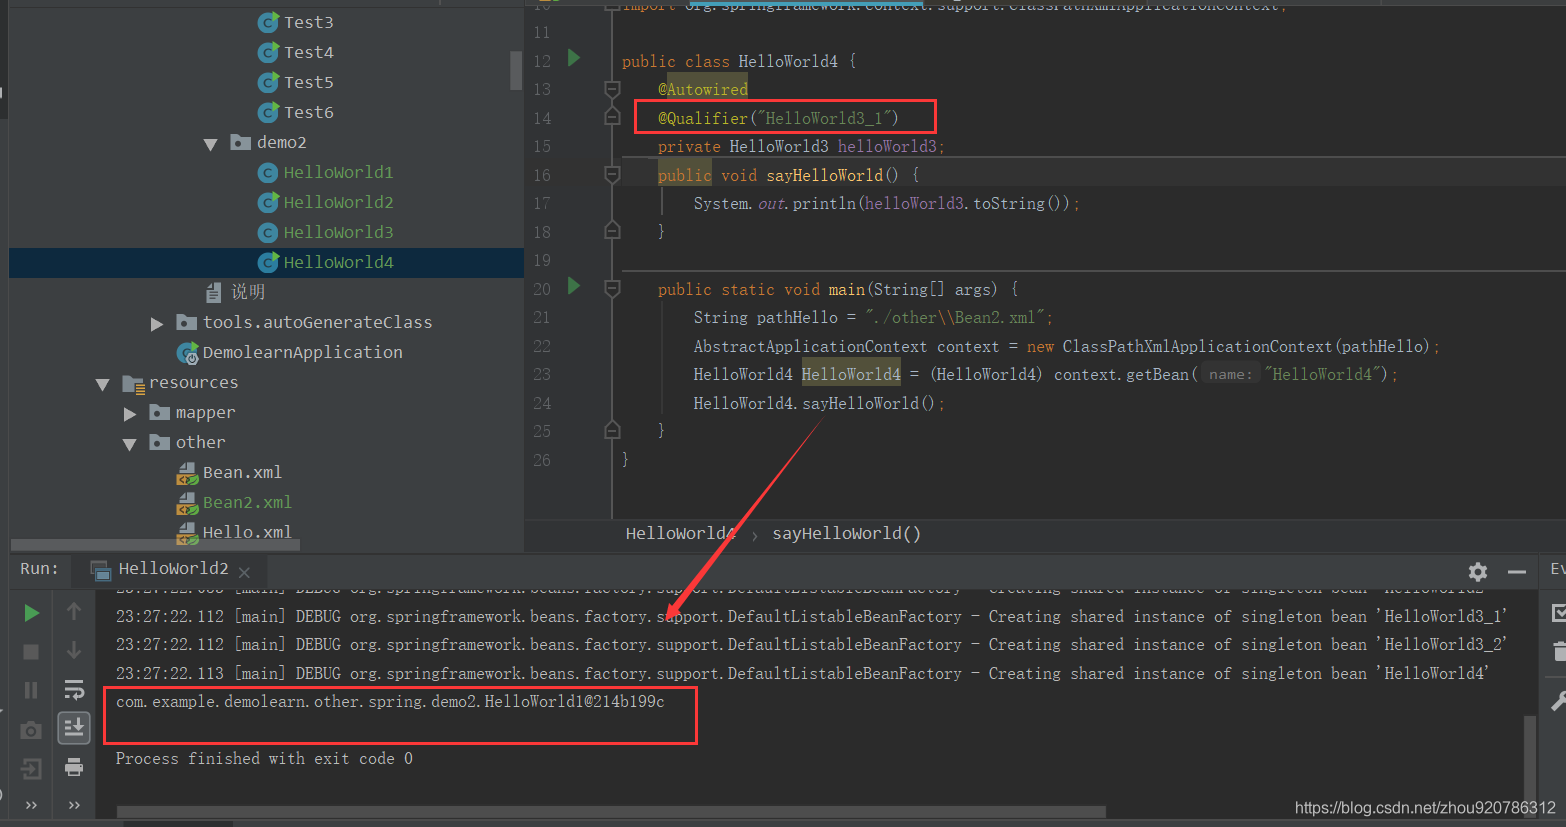Open Bean2.xml file
Screen dimensions: 1566x827
[x=247, y=502]
